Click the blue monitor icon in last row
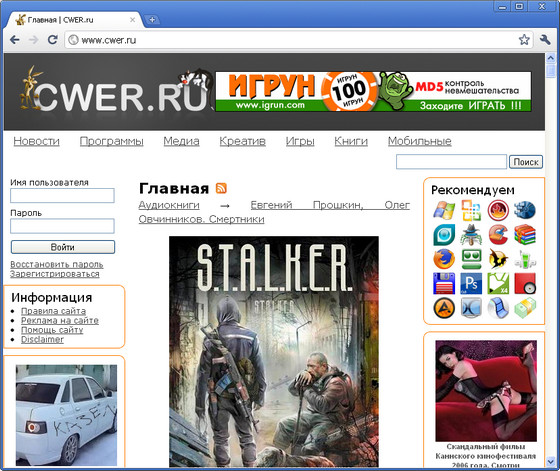 click(471, 308)
